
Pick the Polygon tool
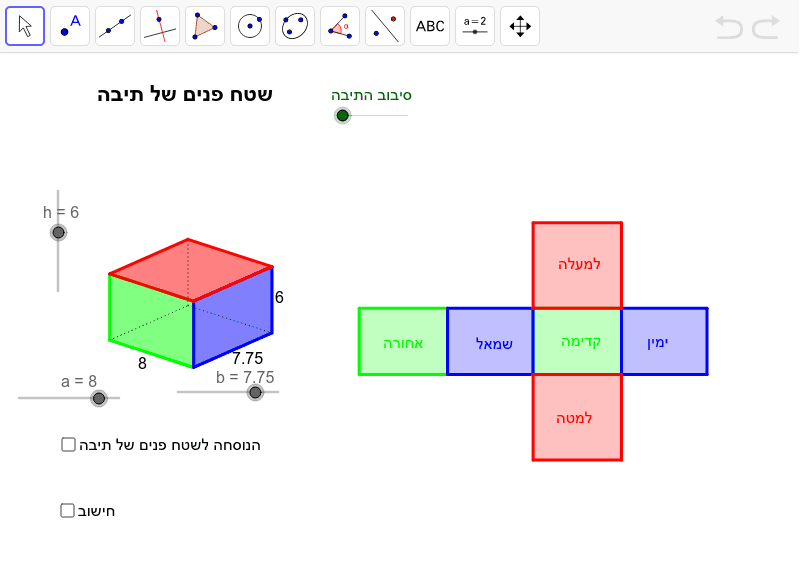[x=205, y=26]
